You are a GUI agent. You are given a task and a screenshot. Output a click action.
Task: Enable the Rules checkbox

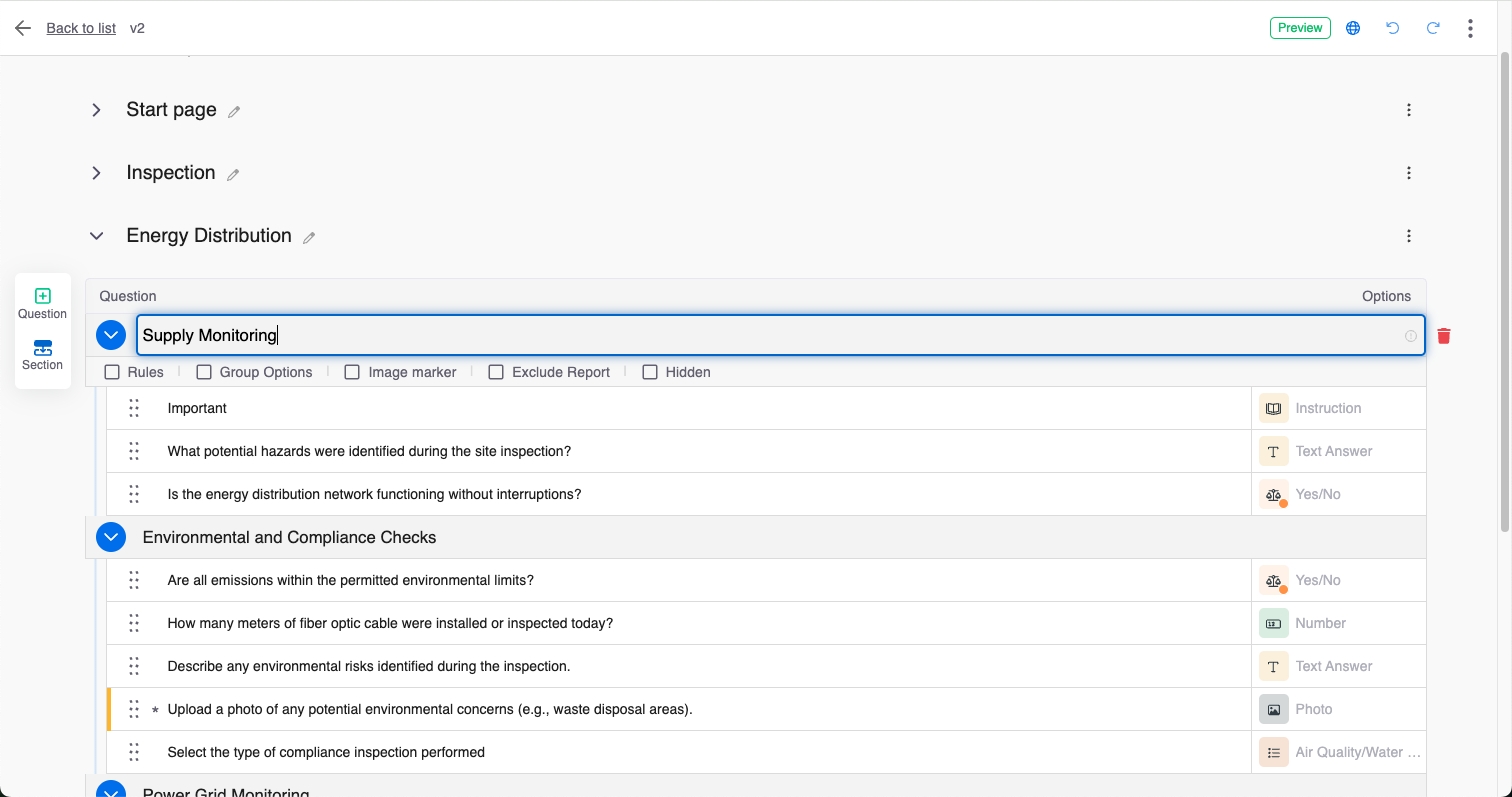point(112,372)
